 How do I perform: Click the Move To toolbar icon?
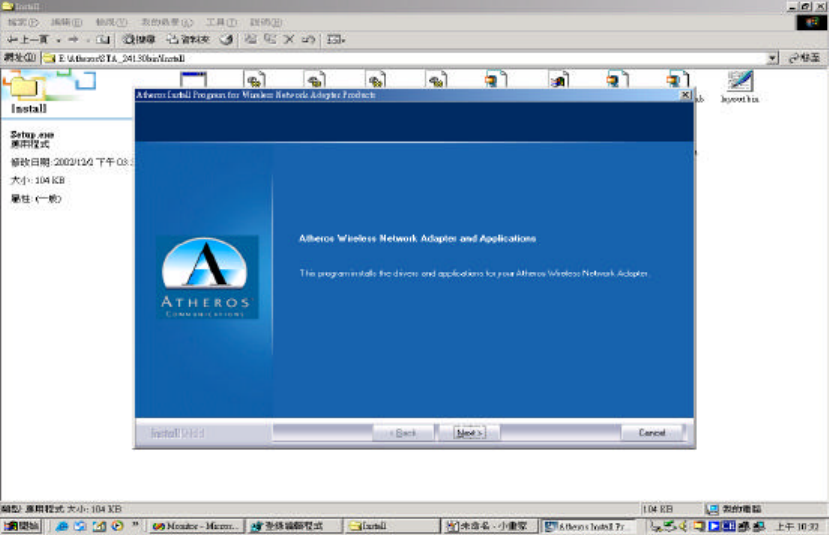(x=251, y=39)
